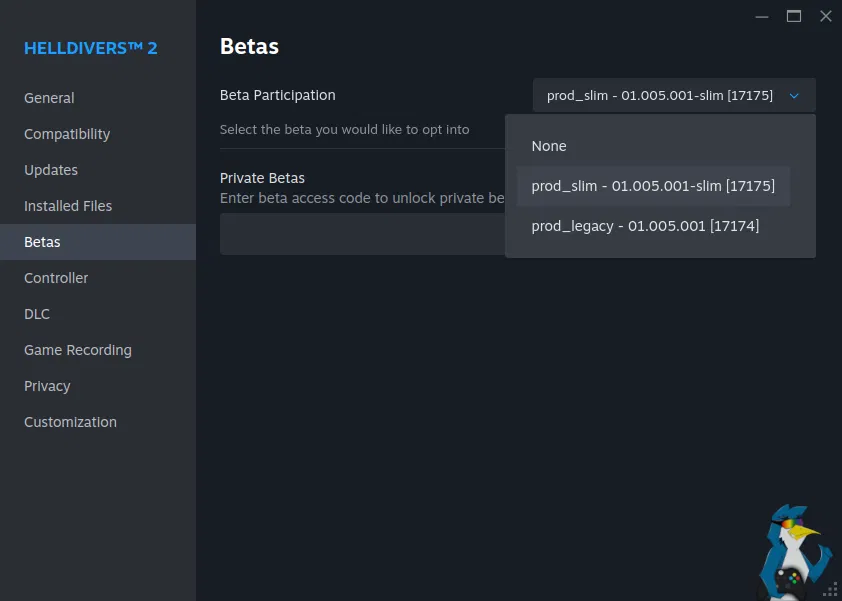
Task: Open the Beta Participation dropdown
Action: click(x=674, y=96)
